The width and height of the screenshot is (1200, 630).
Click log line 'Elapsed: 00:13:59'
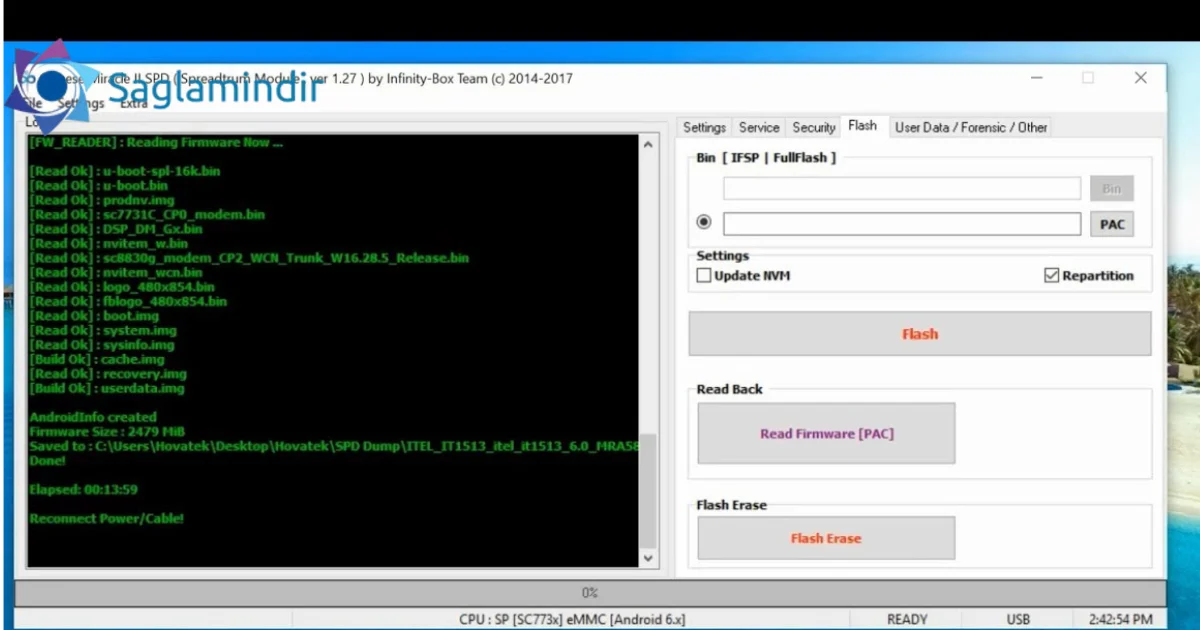click(84, 490)
